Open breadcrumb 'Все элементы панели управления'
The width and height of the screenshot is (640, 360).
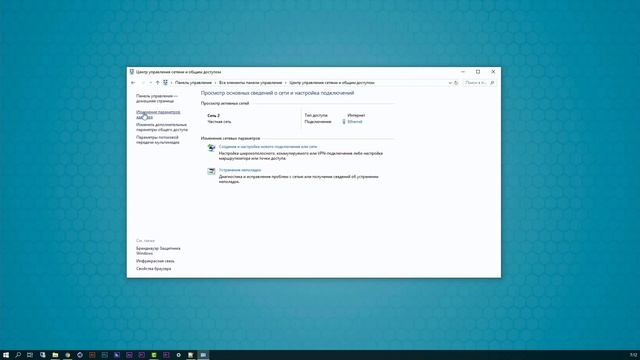(251, 83)
